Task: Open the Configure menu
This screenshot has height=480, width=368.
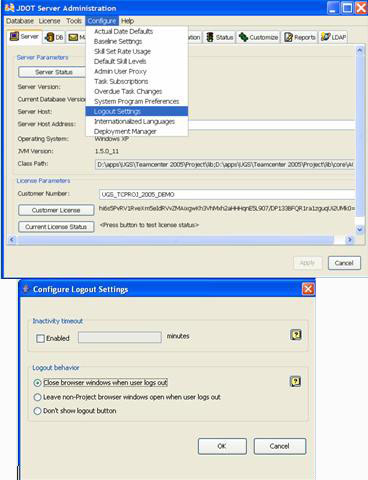Action: point(102,21)
